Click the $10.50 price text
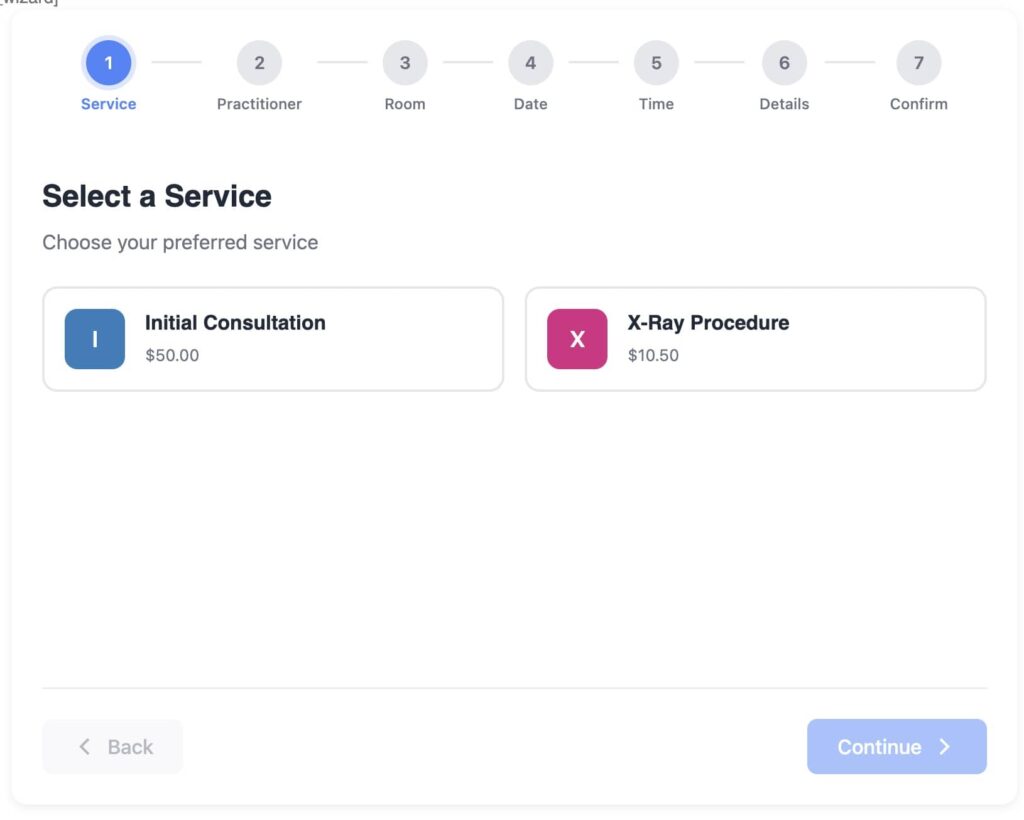Viewport: 1024px width, 820px height. (653, 355)
